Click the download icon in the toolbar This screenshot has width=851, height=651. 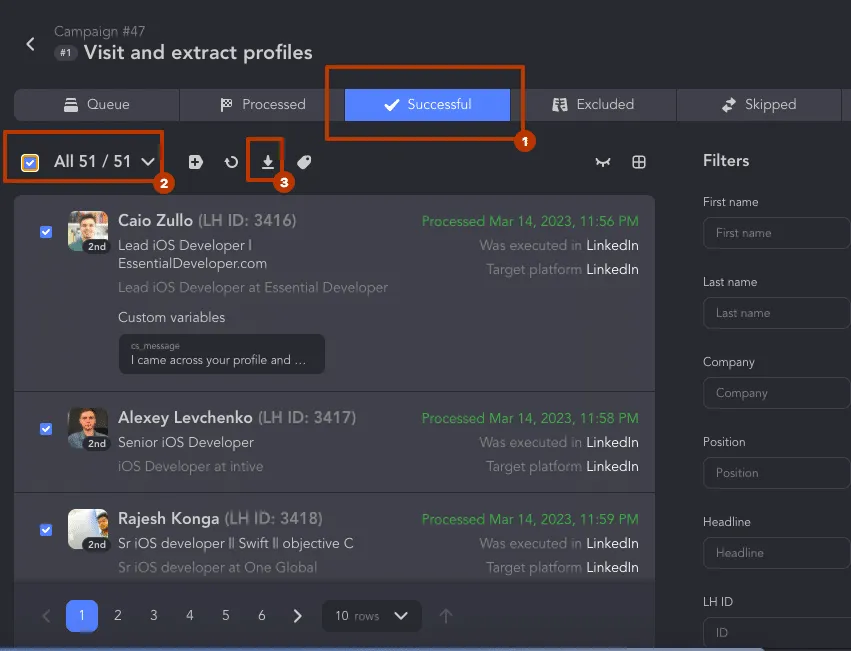(x=268, y=162)
